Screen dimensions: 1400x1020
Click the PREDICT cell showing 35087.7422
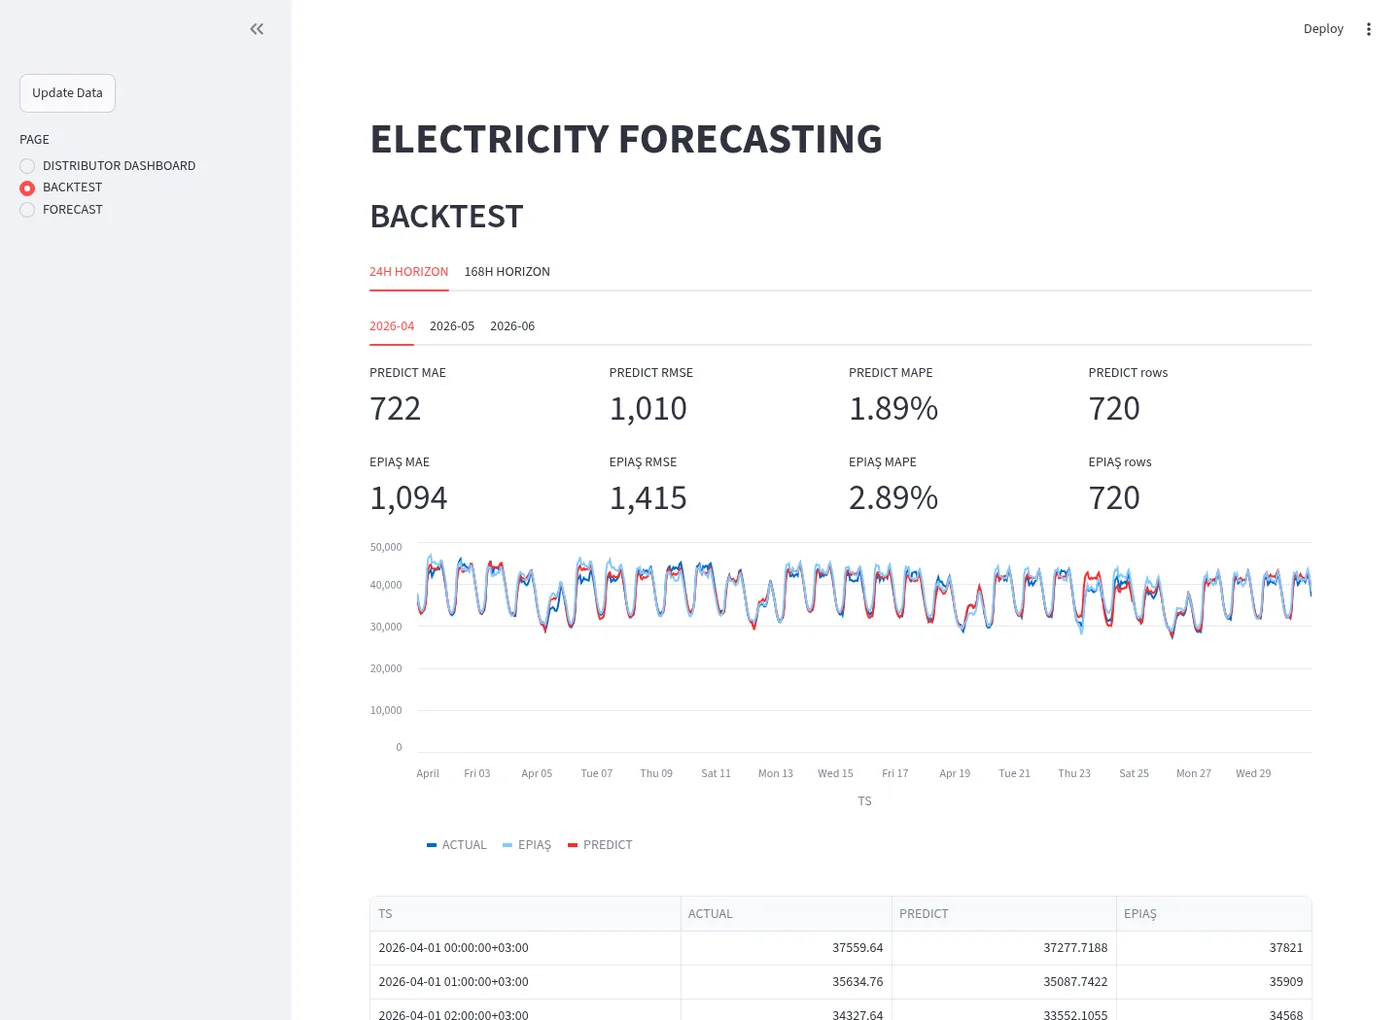tap(1004, 982)
